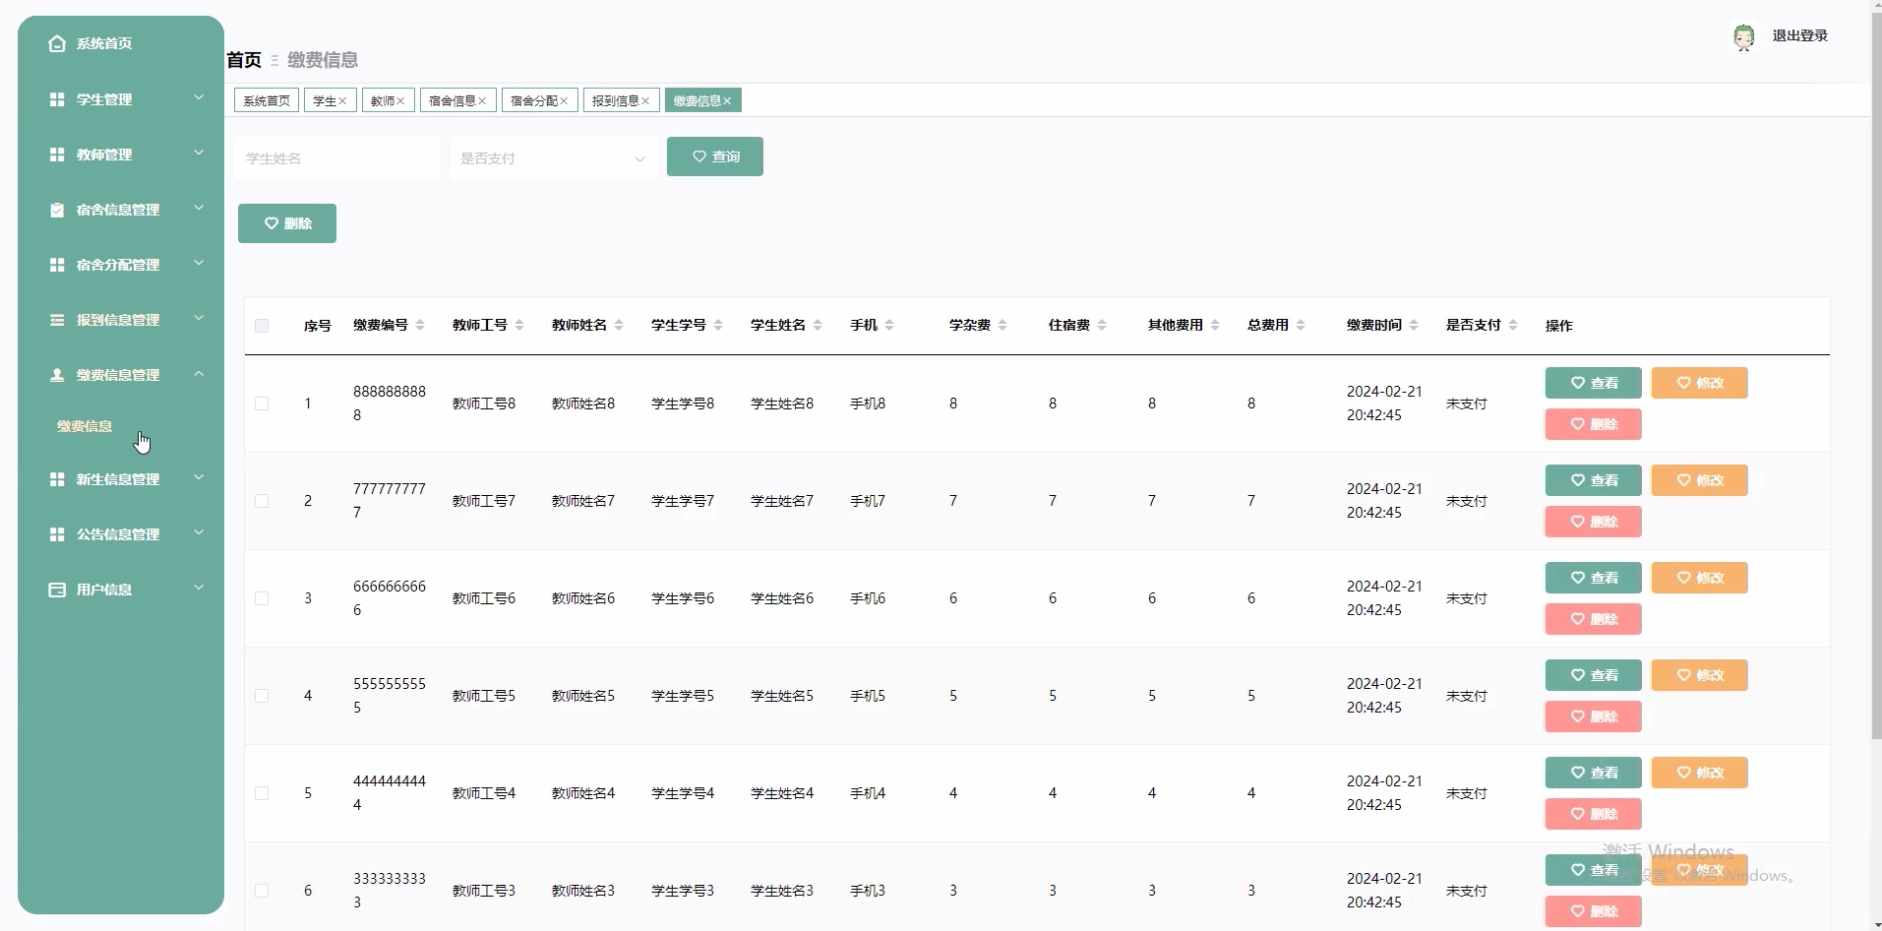Click the 教师管理 grid icon
This screenshot has height=931, width=1882.
pos(57,154)
